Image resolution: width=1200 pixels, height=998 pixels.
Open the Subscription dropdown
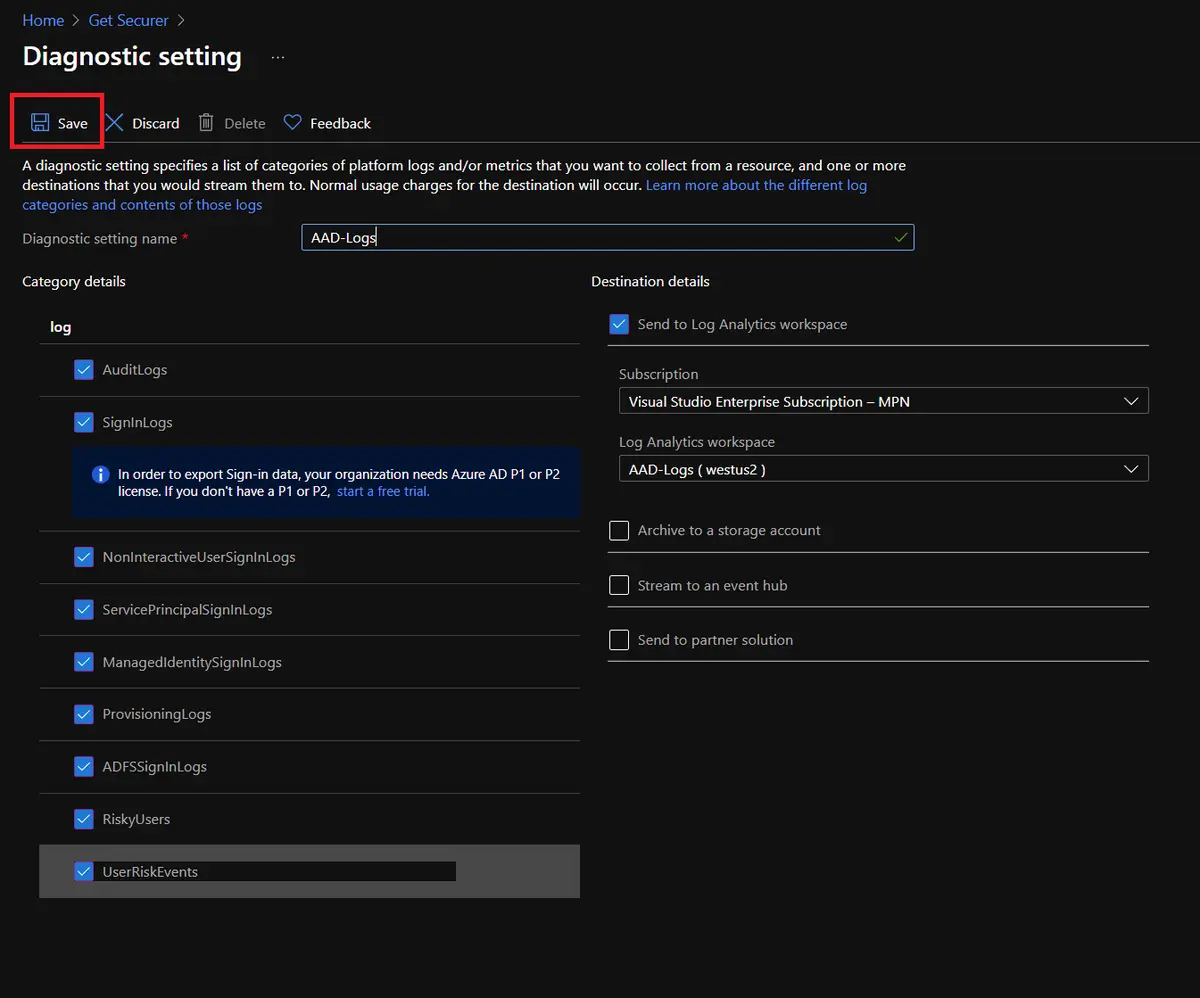pyautogui.click(x=883, y=402)
